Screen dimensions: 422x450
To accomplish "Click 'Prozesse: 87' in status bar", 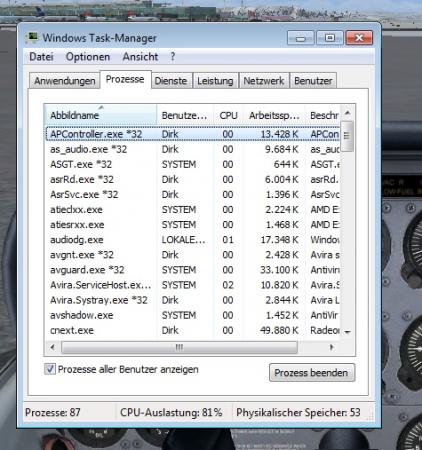I will 53,412.
